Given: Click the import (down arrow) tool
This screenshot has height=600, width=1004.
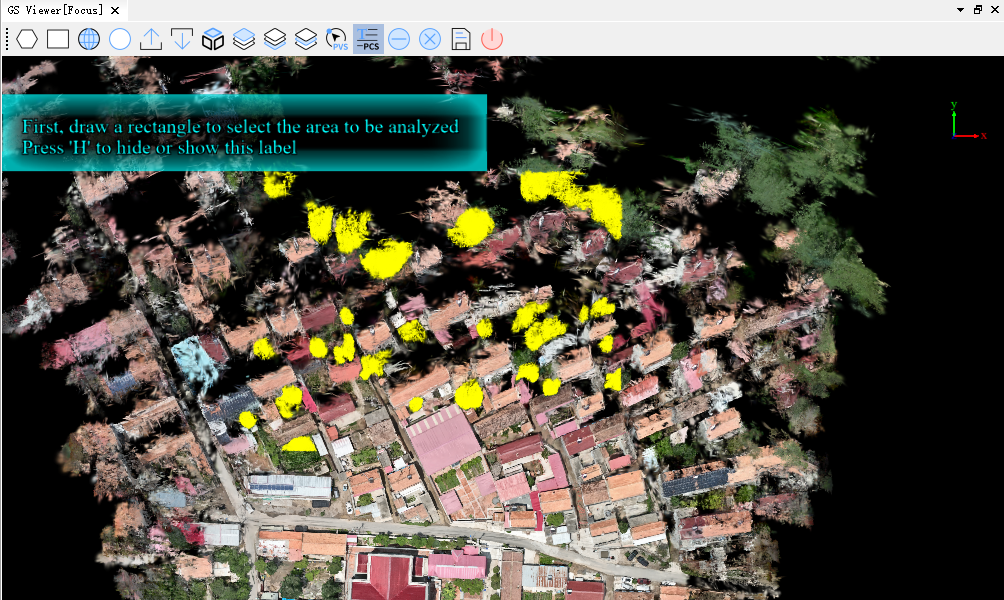Looking at the screenshot, I should pyautogui.click(x=182, y=39).
